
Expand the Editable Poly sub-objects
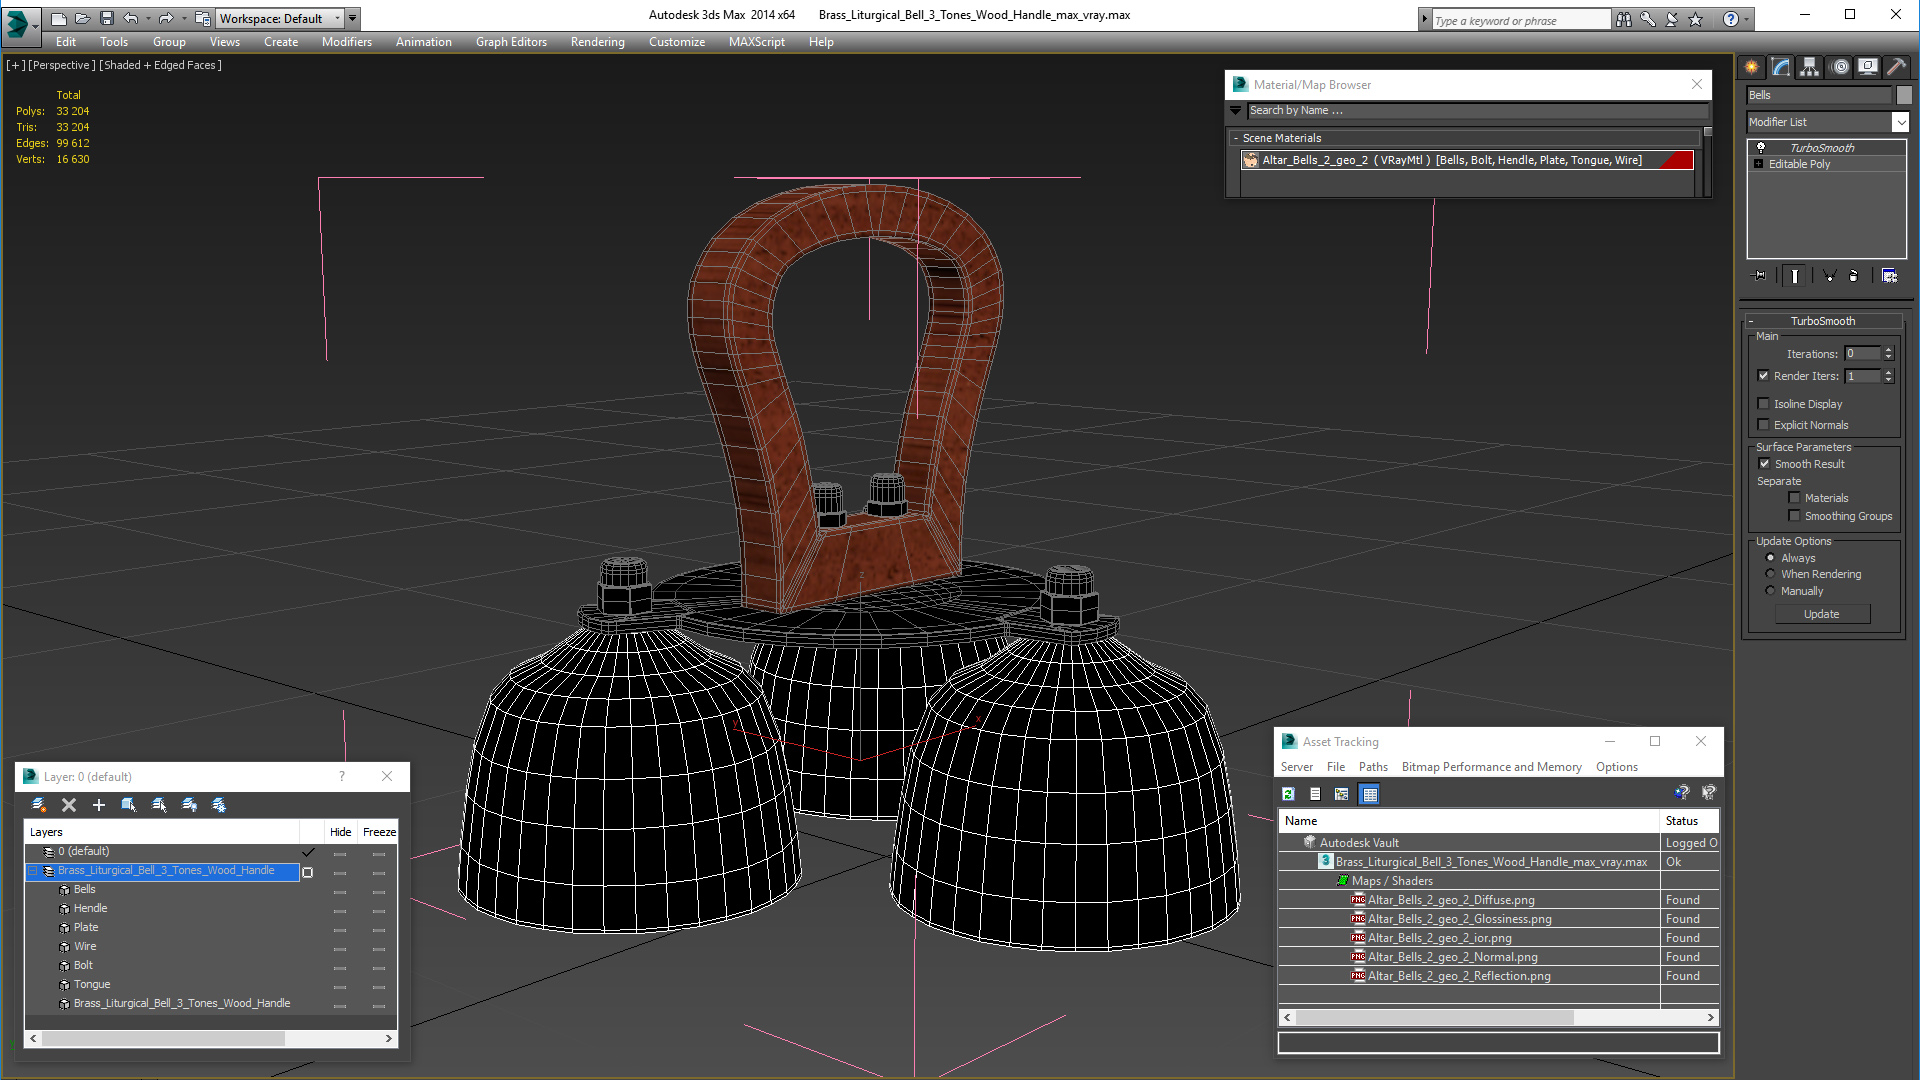click(x=1758, y=164)
